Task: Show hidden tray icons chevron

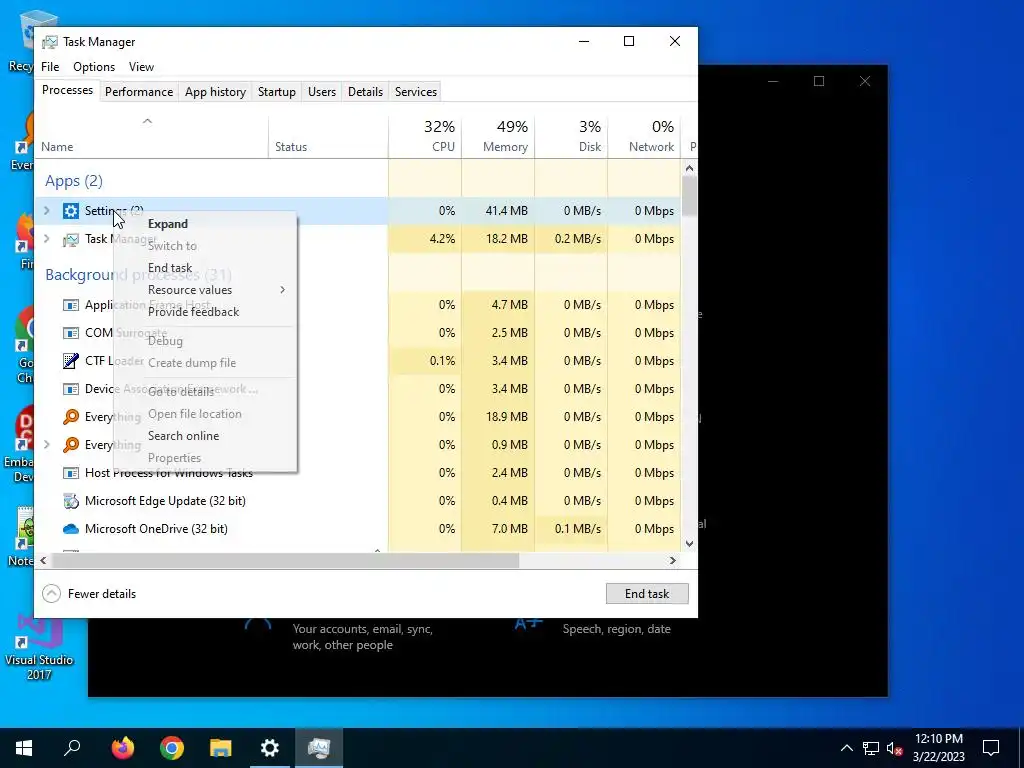Action: [x=846, y=748]
